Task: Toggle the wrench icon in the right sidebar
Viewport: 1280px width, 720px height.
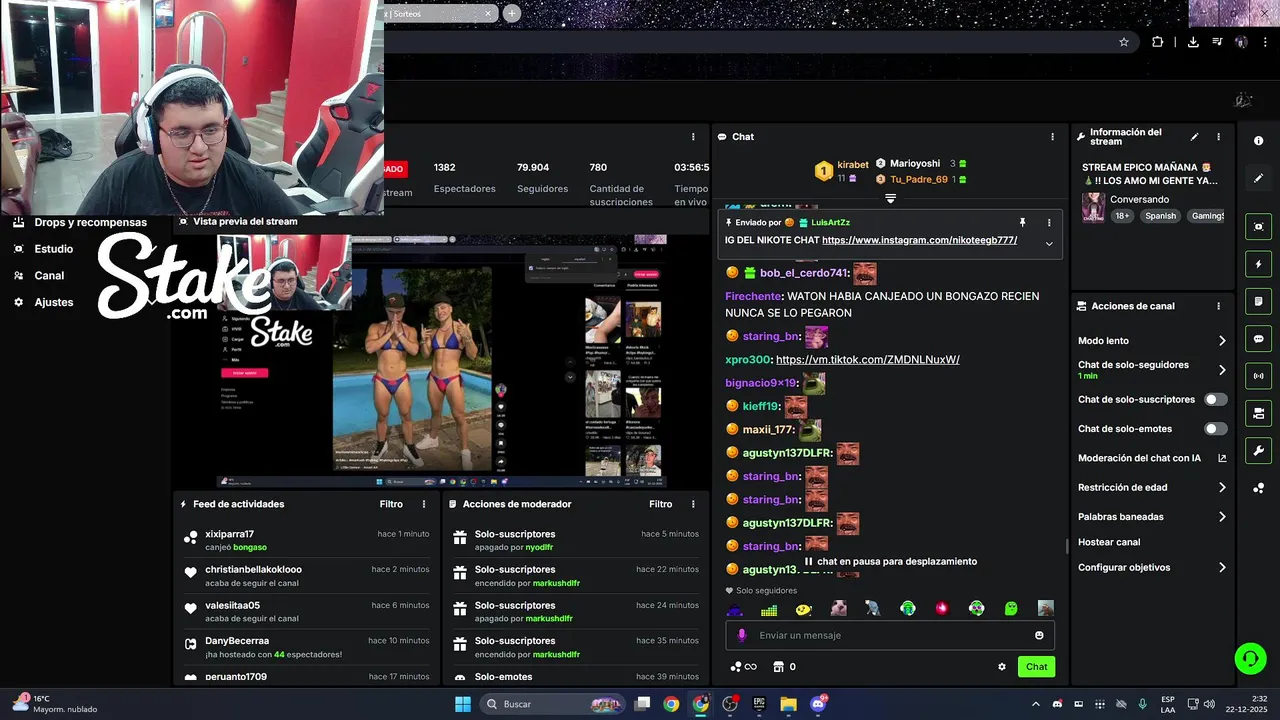Action: click(1258, 450)
